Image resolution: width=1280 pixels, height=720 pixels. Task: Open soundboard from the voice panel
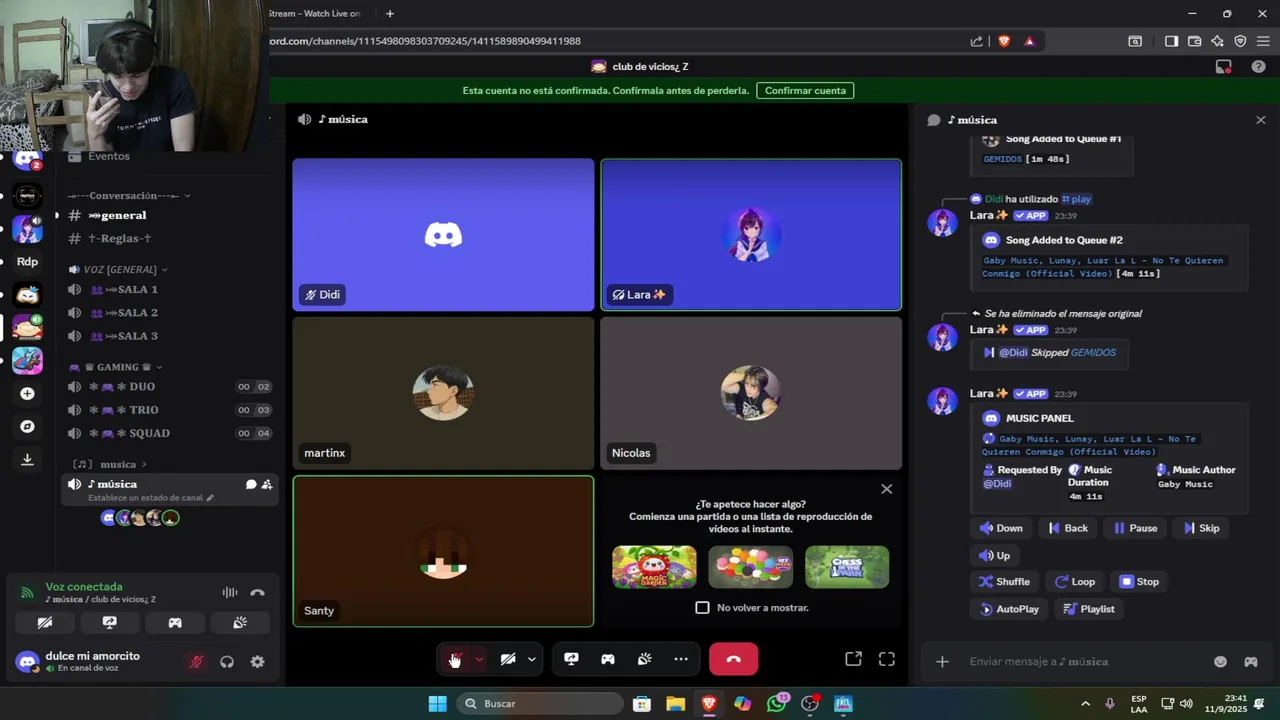[240, 622]
